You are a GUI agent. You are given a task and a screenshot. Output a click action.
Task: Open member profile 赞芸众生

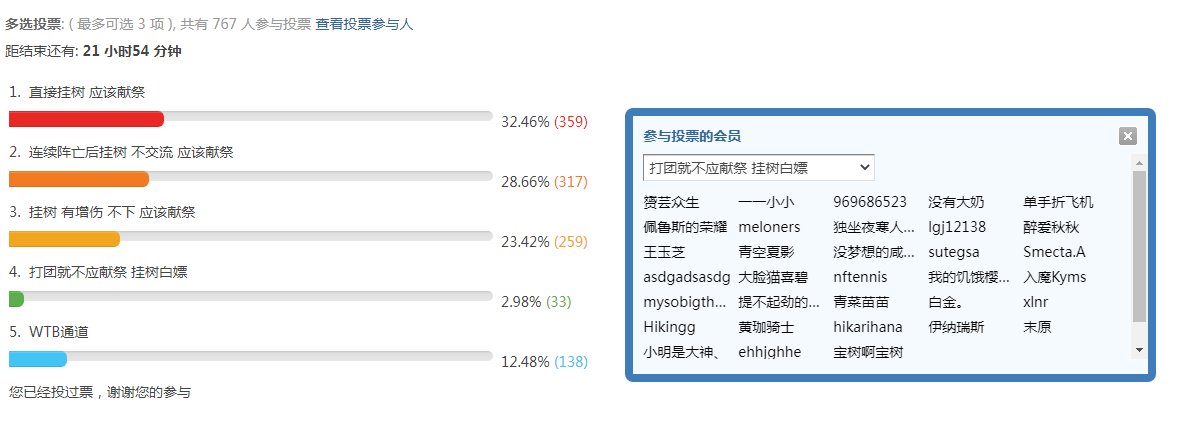671,202
